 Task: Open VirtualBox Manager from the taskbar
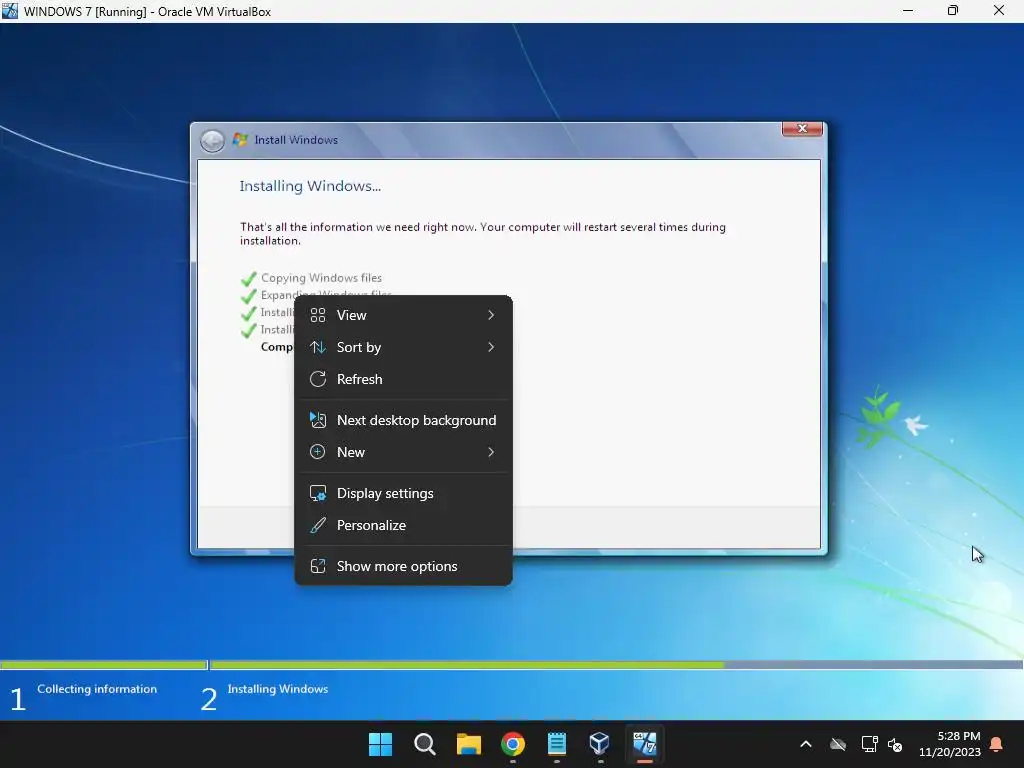600,744
